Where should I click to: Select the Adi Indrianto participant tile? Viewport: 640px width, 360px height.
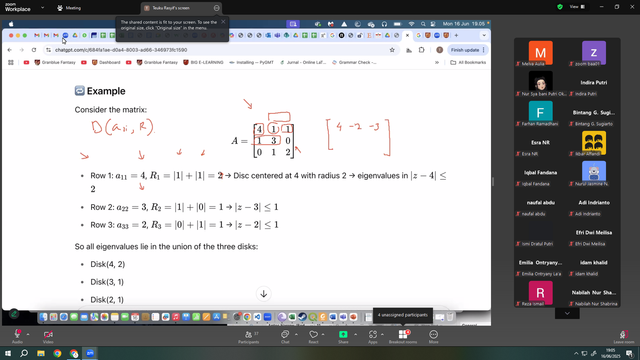(x=594, y=203)
